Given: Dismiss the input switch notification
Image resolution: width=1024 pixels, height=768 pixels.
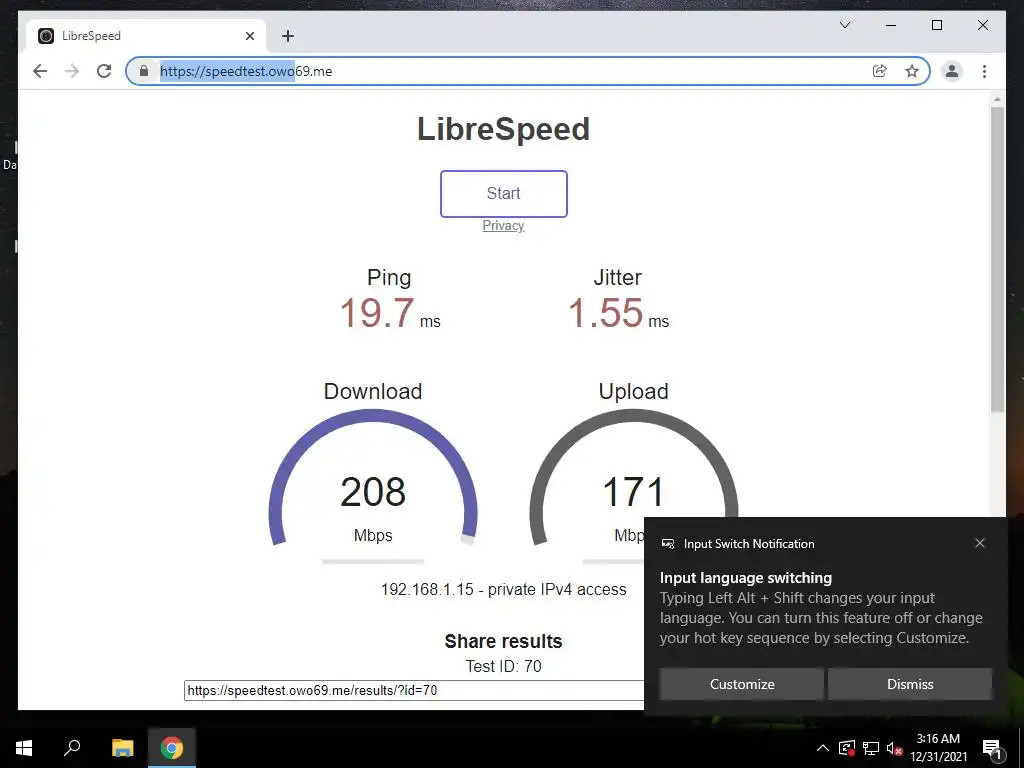Looking at the screenshot, I should click(x=910, y=684).
